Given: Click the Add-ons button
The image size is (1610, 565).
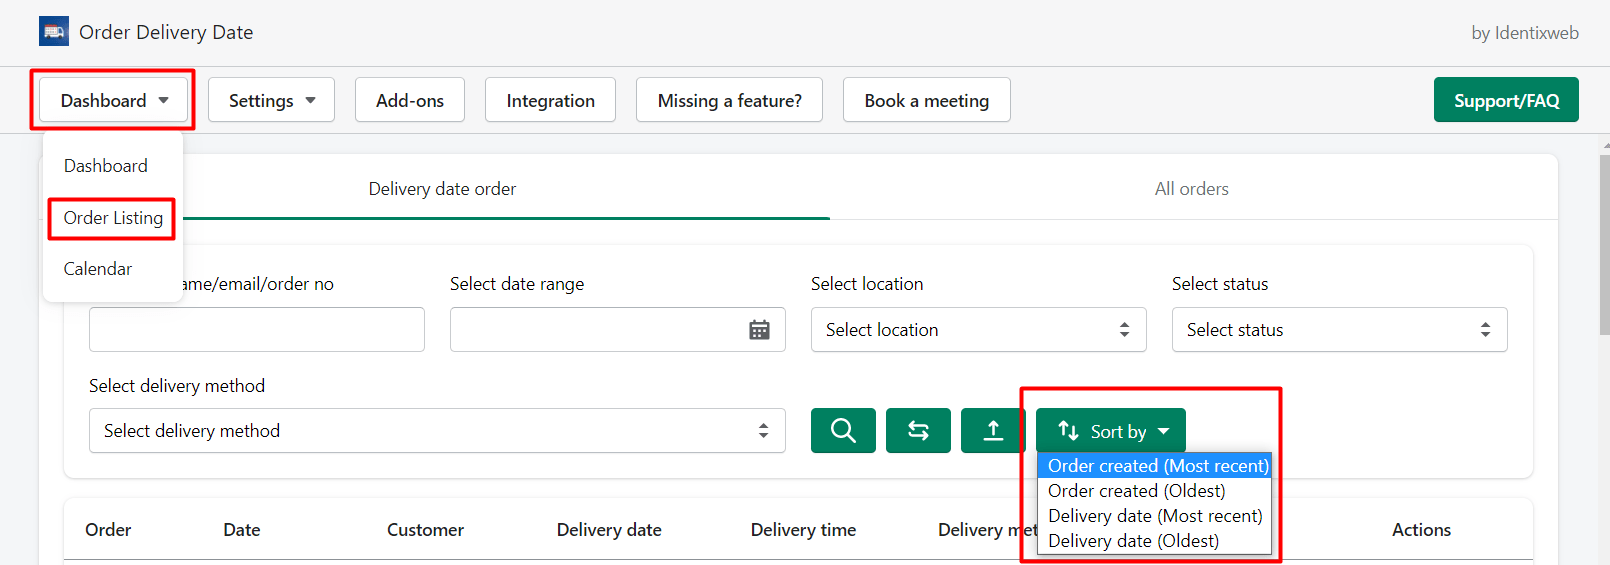Looking at the screenshot, I should click(410, 100).
